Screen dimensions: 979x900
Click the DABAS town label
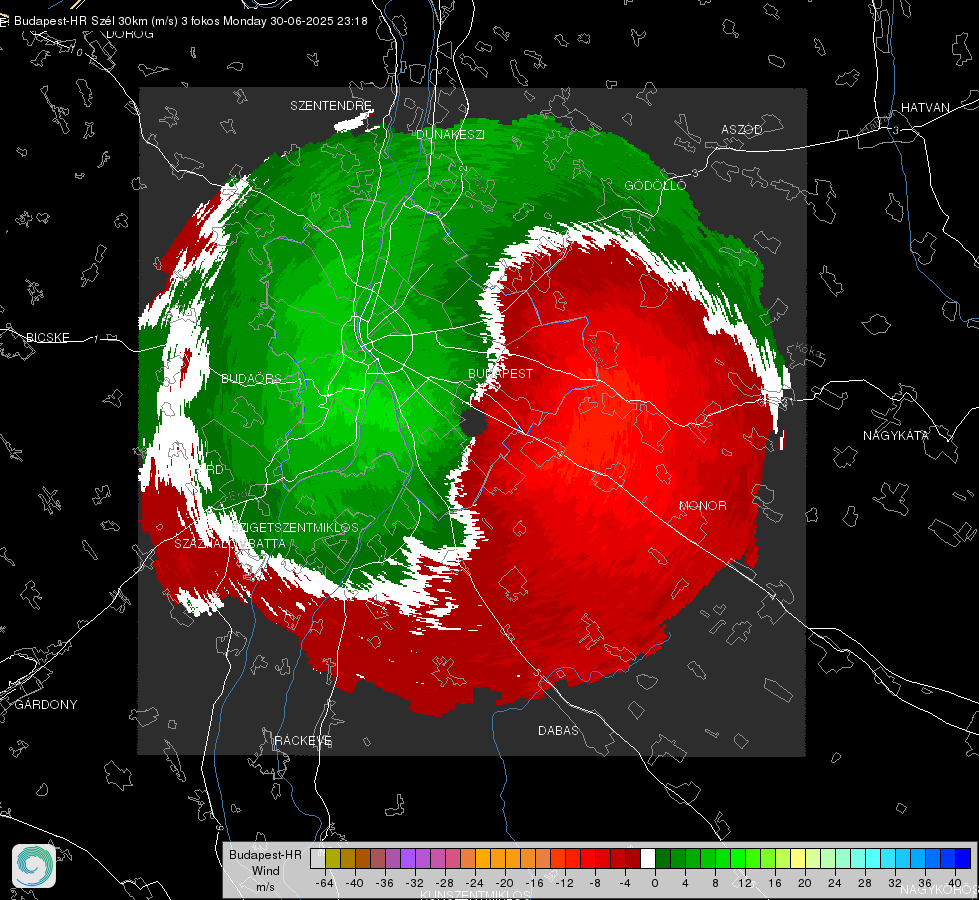558,731
